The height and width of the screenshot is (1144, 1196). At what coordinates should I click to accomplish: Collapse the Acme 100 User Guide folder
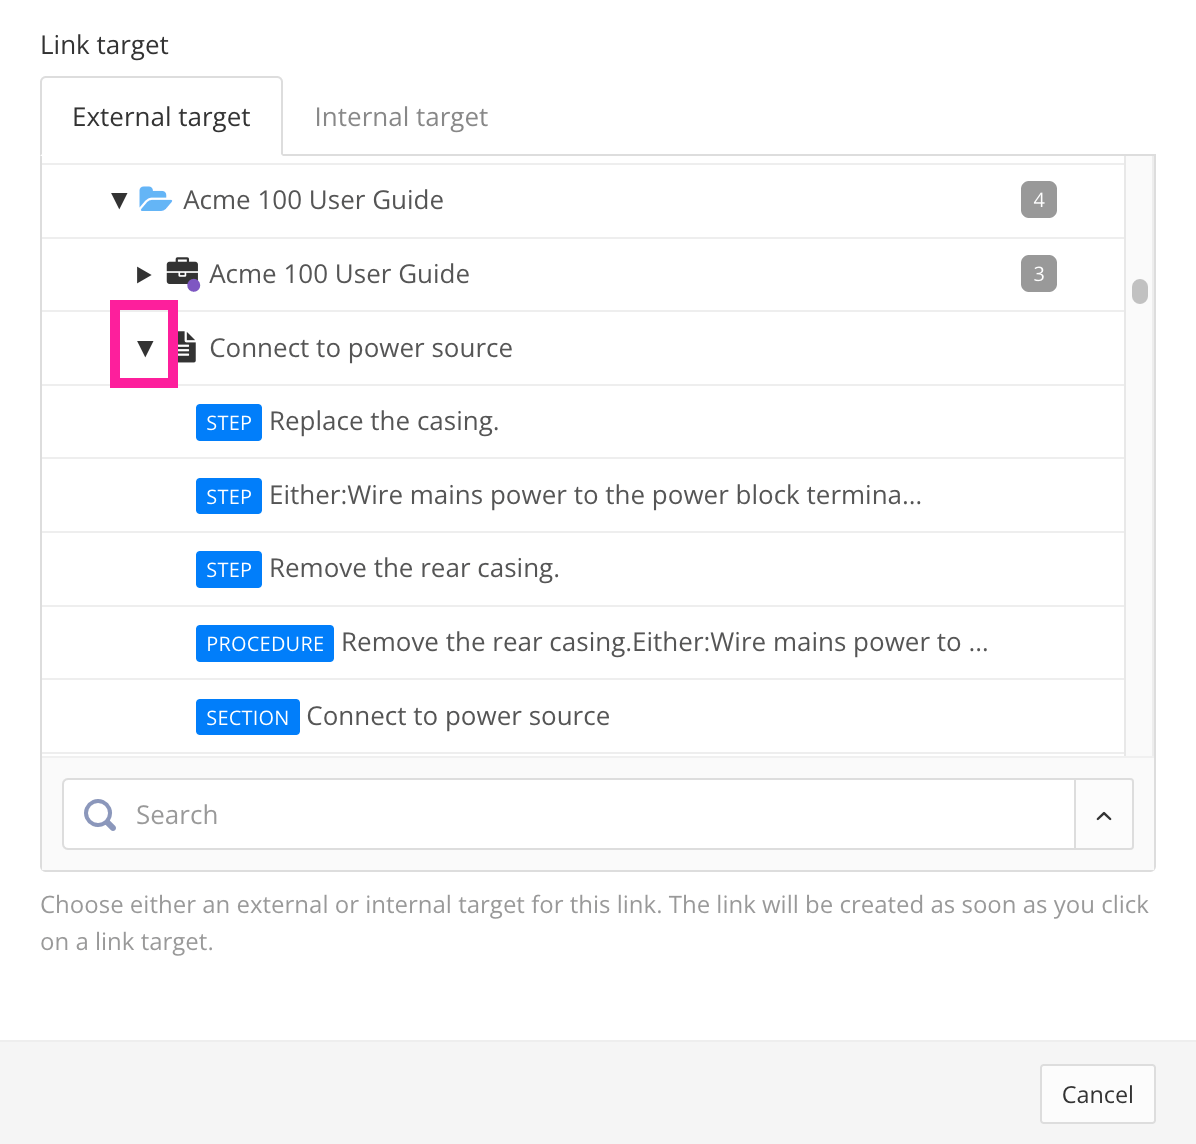click(118, 200)
